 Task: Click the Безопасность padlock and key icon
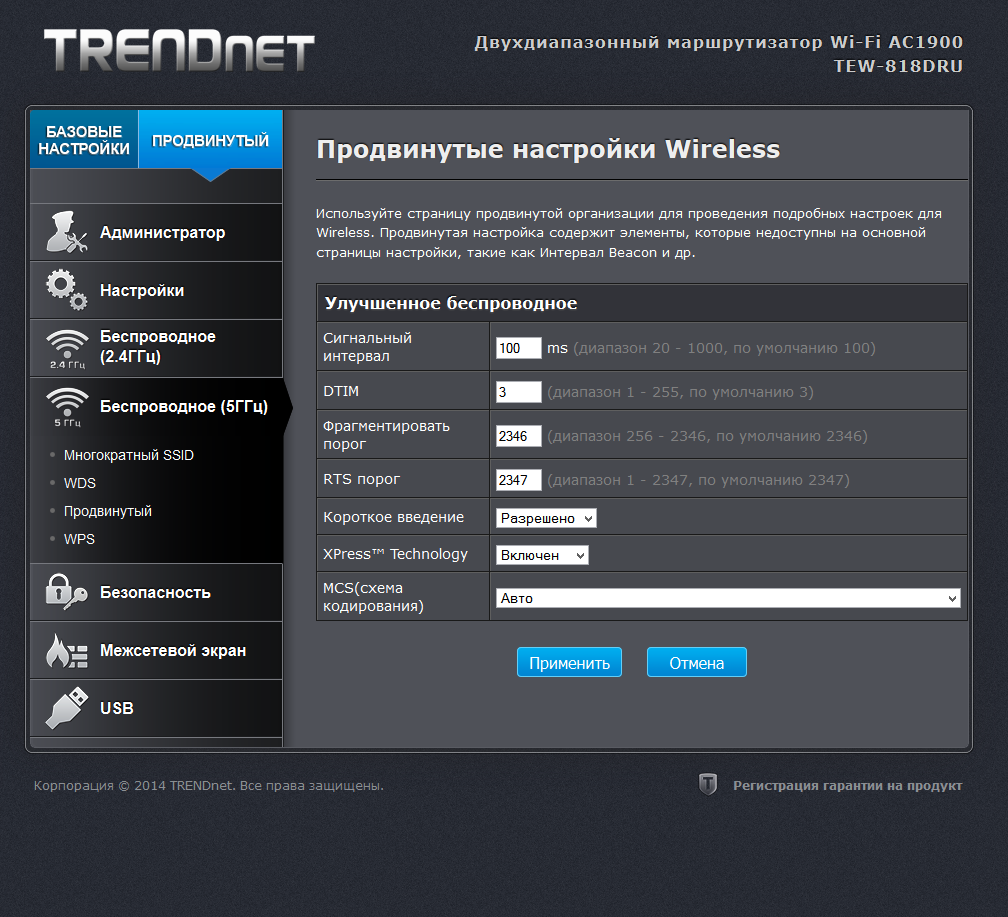(66, 592)
